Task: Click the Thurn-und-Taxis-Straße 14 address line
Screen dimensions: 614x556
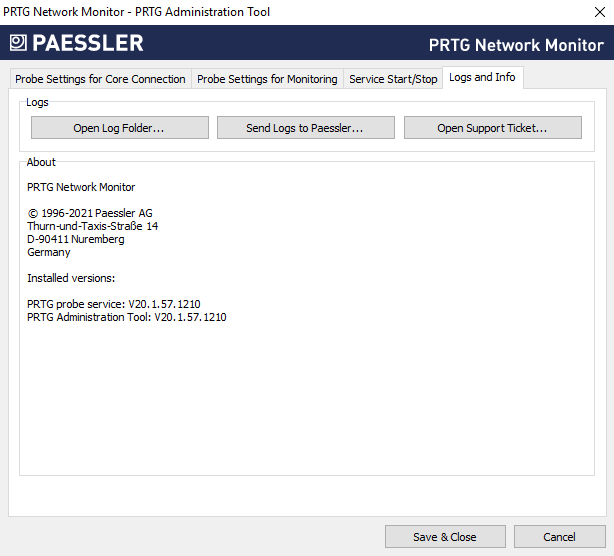Action: pos(92,226)
